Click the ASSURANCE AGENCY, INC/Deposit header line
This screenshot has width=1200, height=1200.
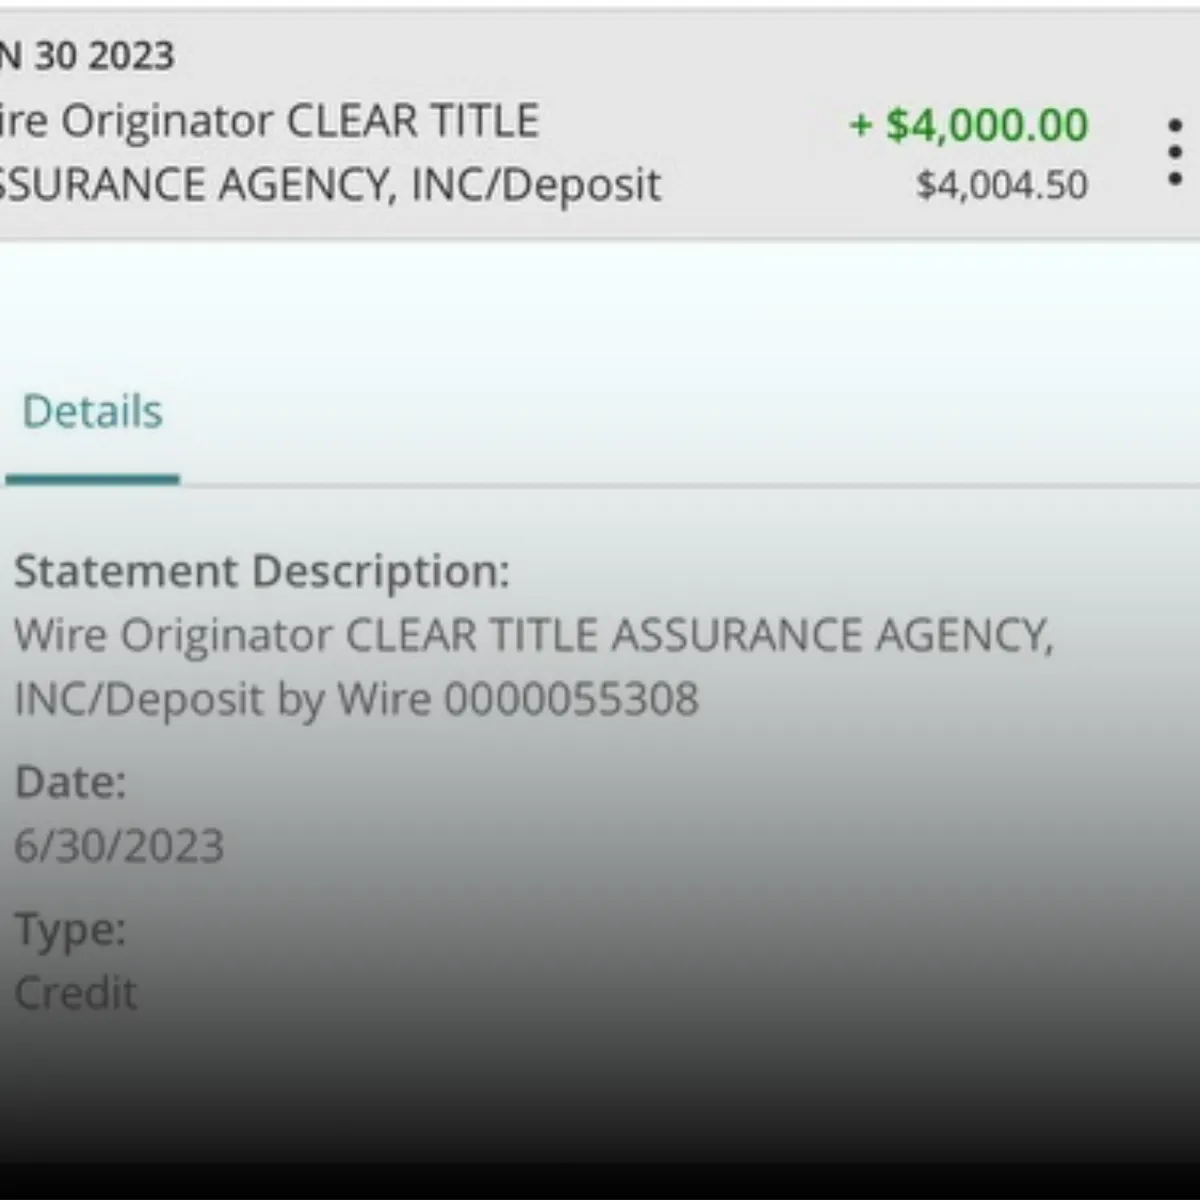(x=330, y=185)
